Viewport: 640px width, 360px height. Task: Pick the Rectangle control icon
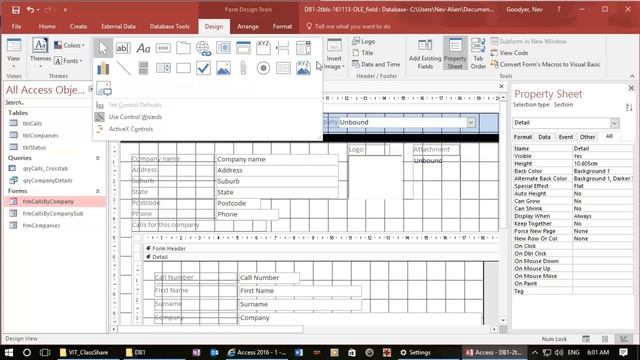183,68
